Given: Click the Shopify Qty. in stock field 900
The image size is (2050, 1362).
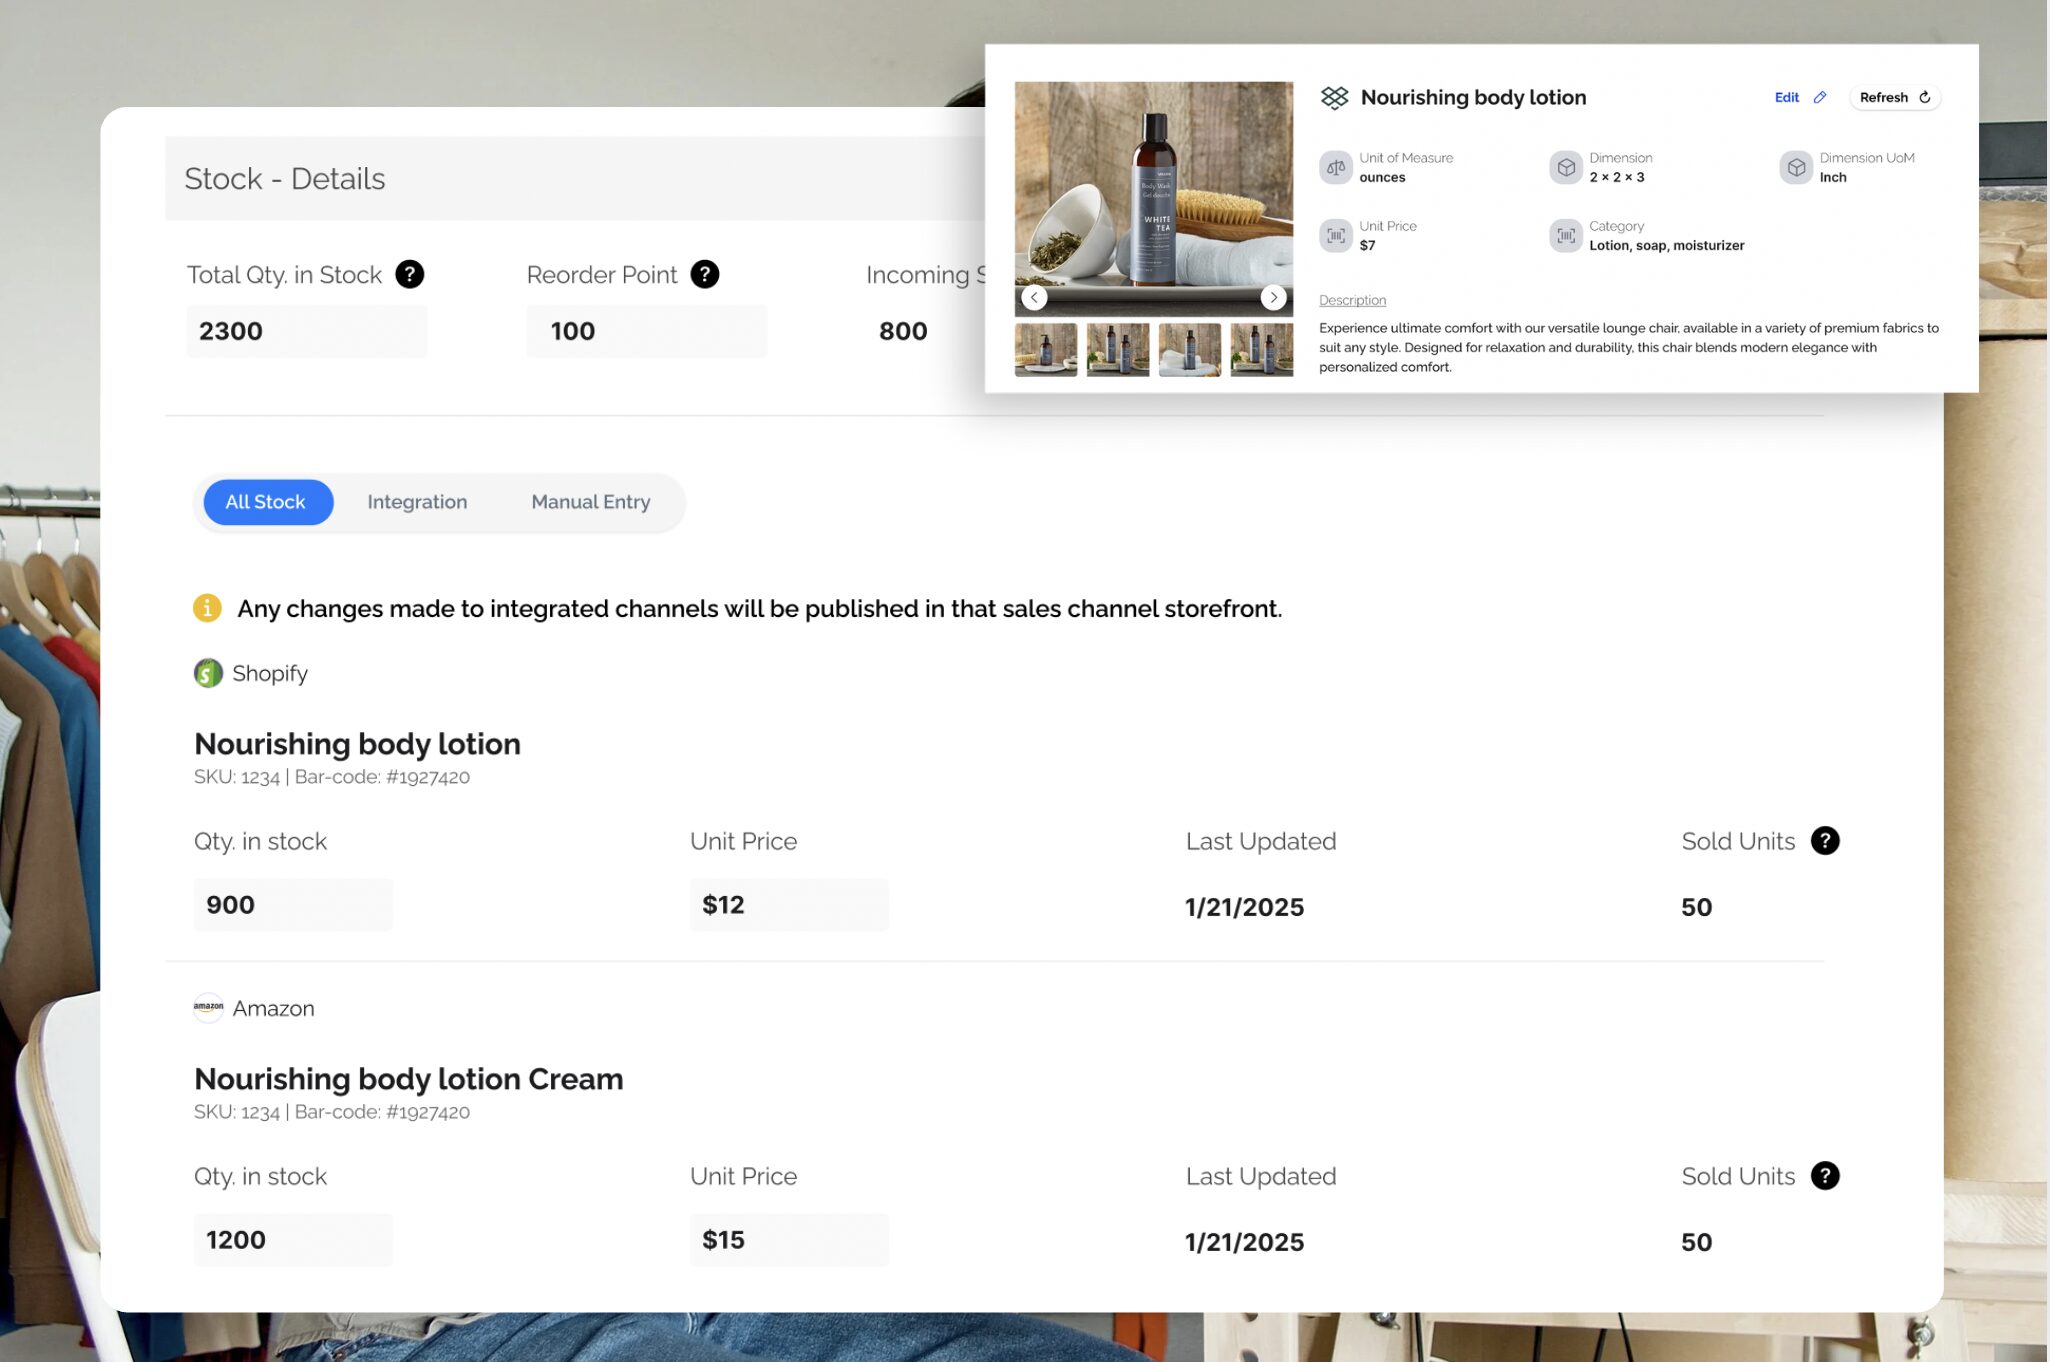Looking at the screenshot, I should point(293,905).
